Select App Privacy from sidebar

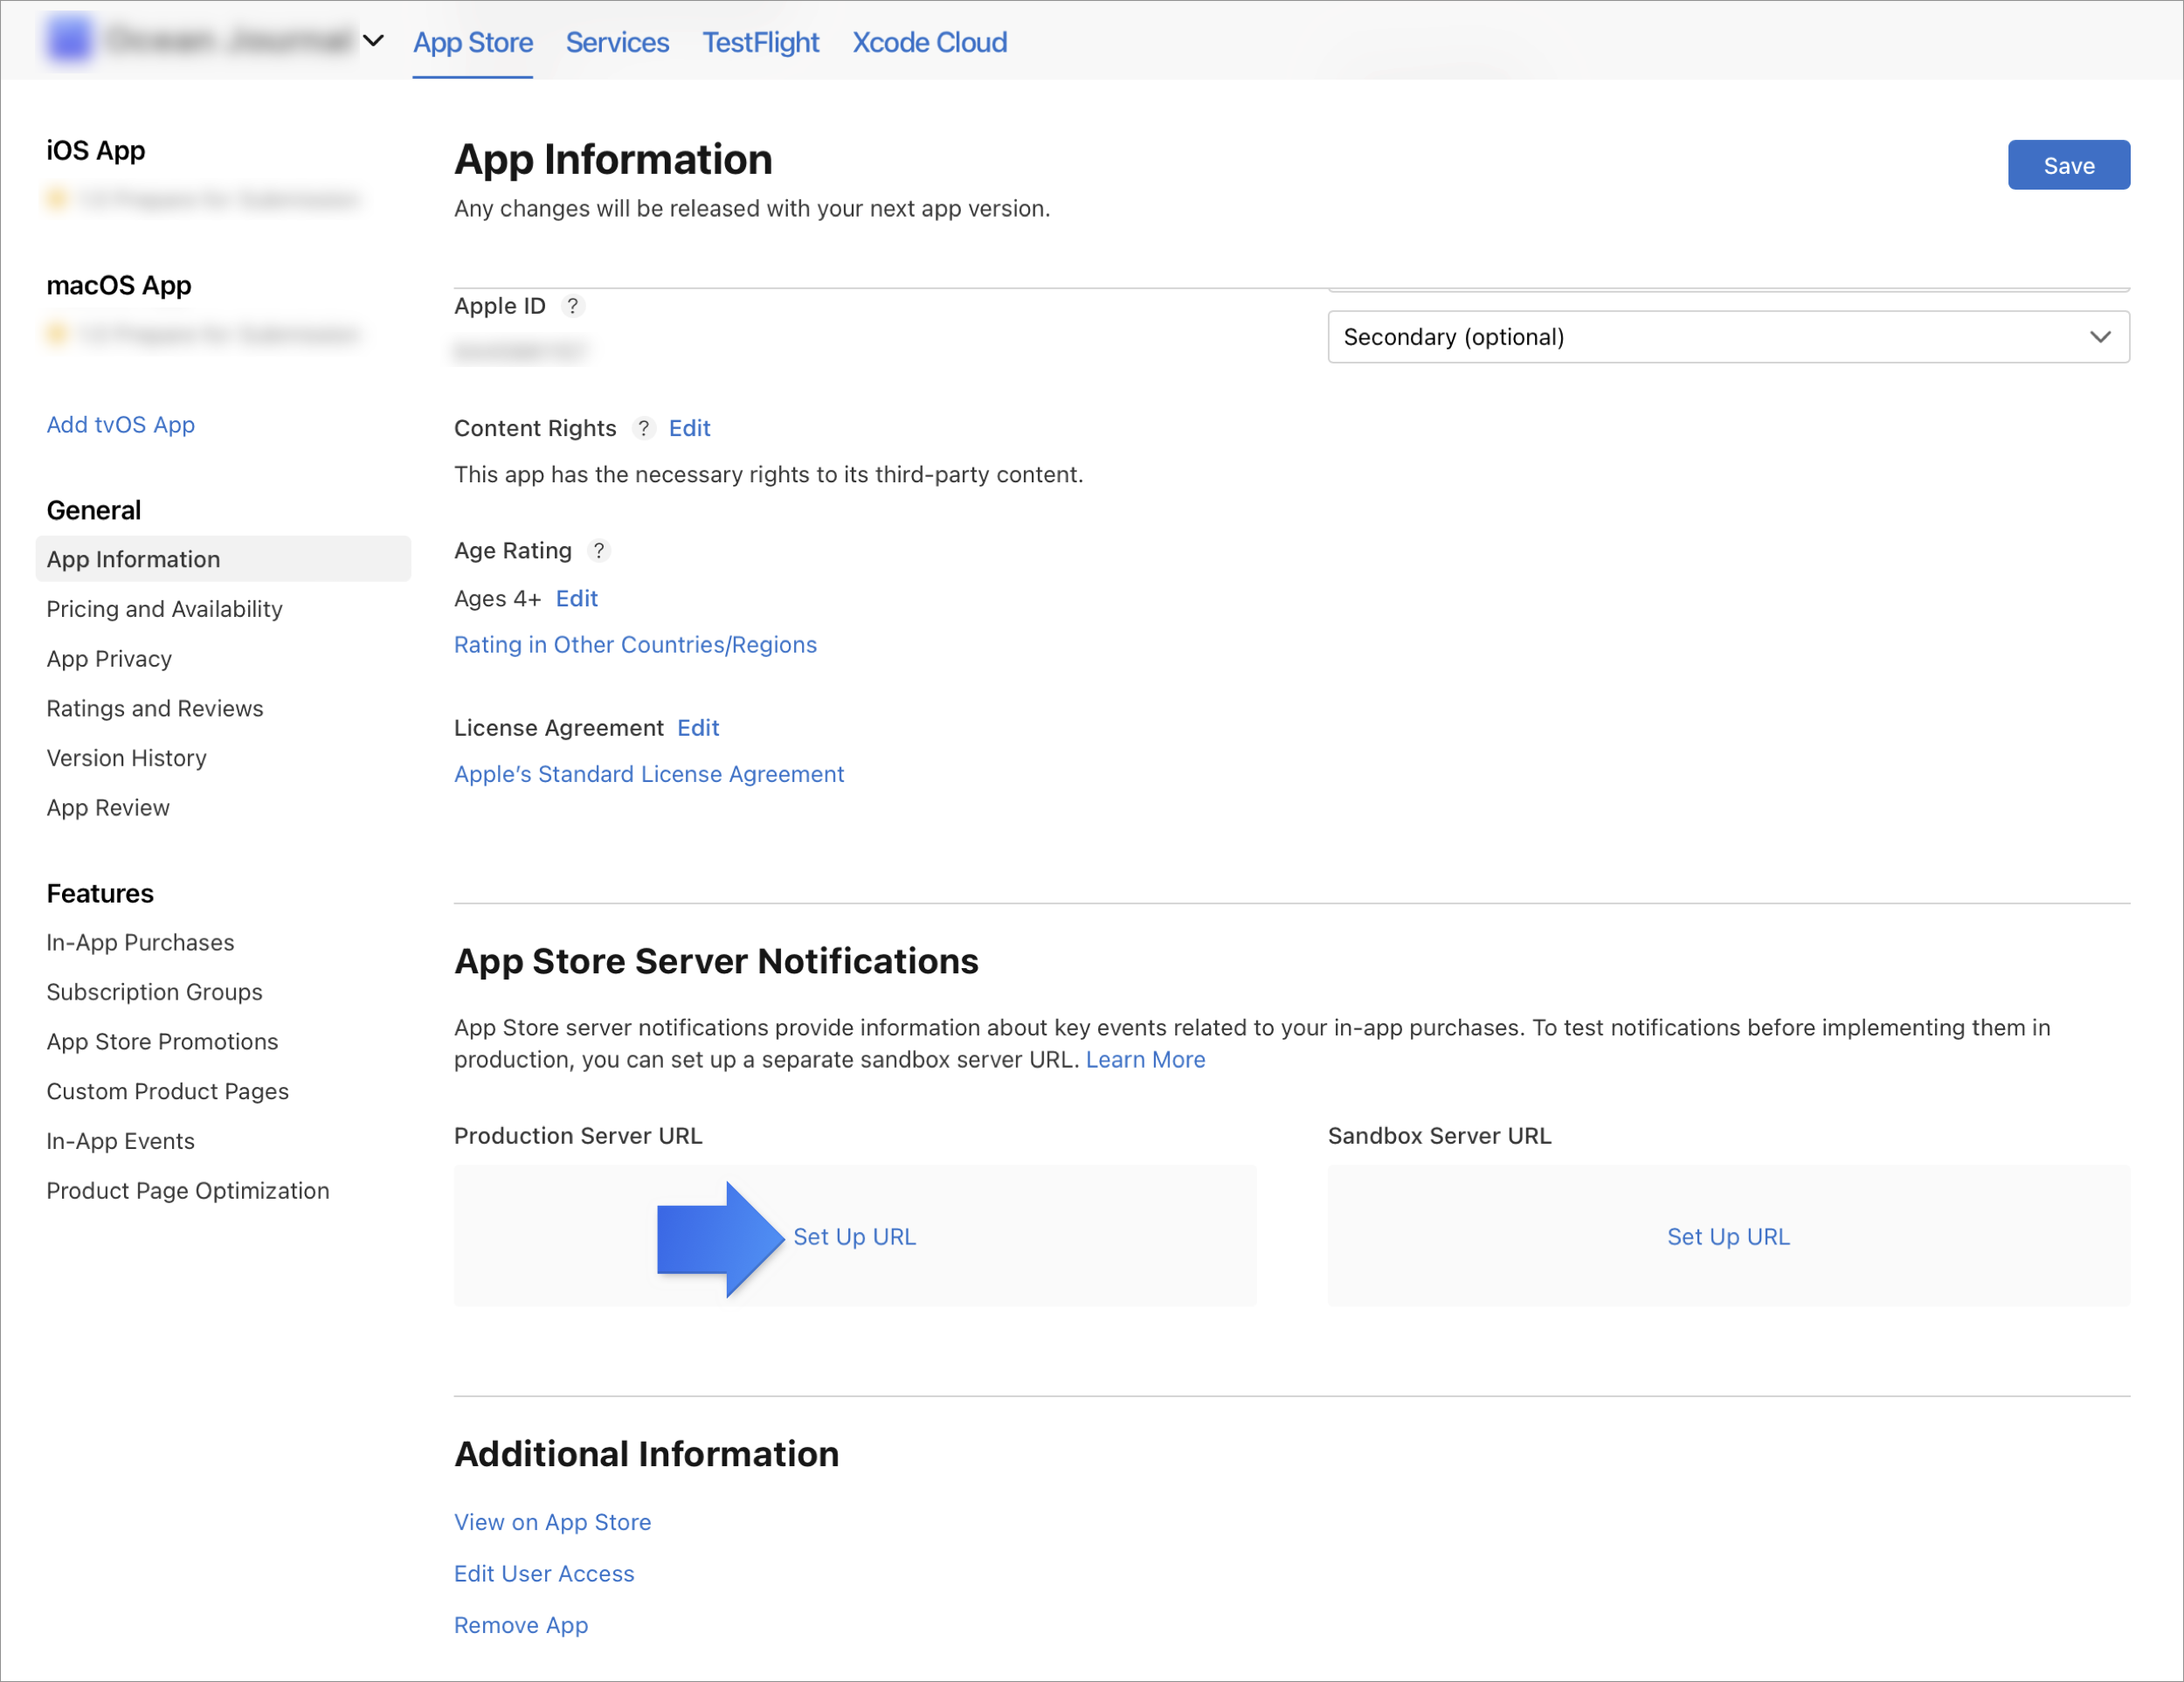[x=109, y=657]
